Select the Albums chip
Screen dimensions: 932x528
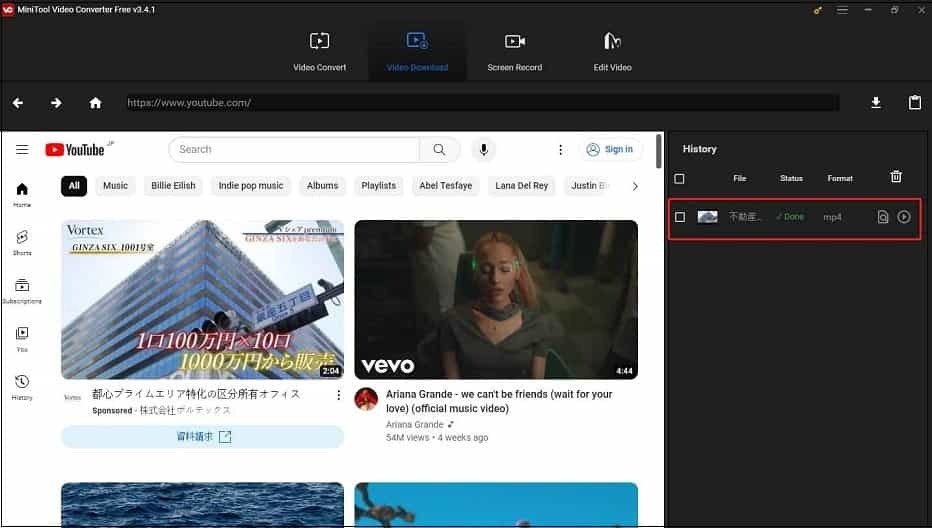click(x=322, y=186)
